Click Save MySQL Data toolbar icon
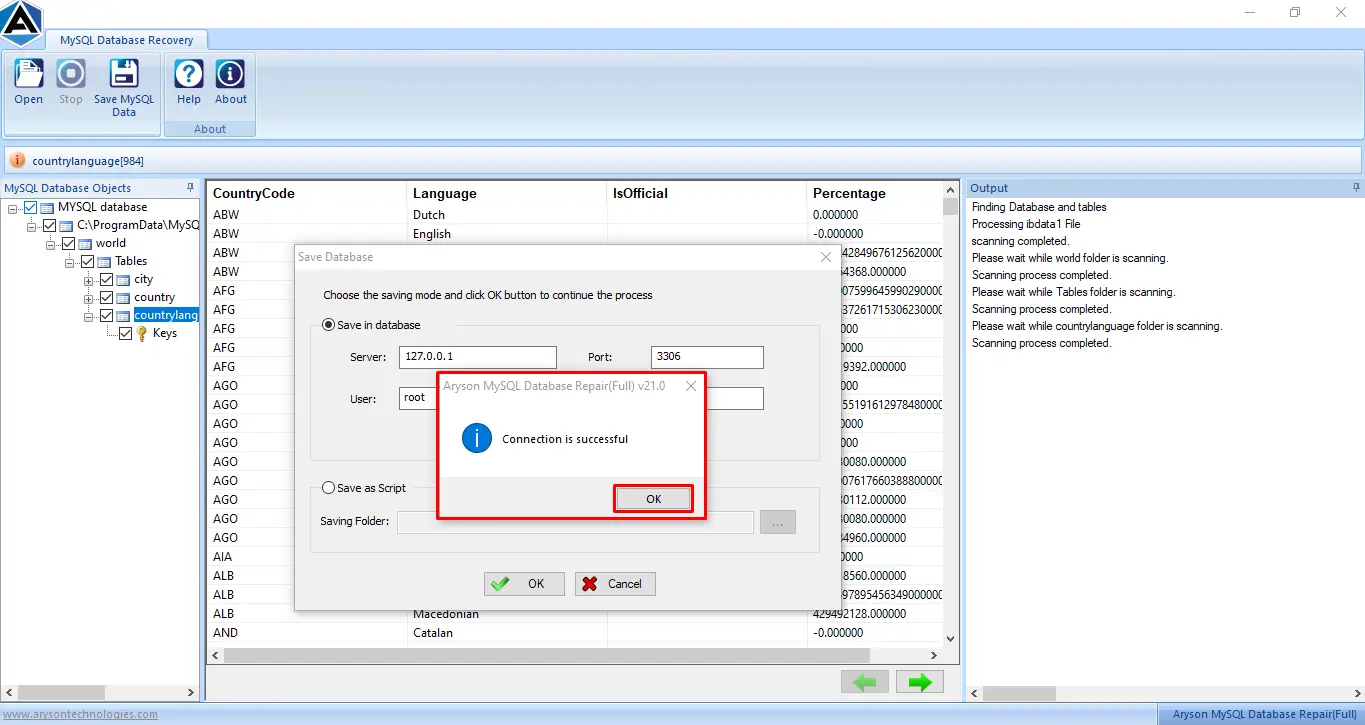Viewport: 1365px width, 725px height. [x=124, y=75]
